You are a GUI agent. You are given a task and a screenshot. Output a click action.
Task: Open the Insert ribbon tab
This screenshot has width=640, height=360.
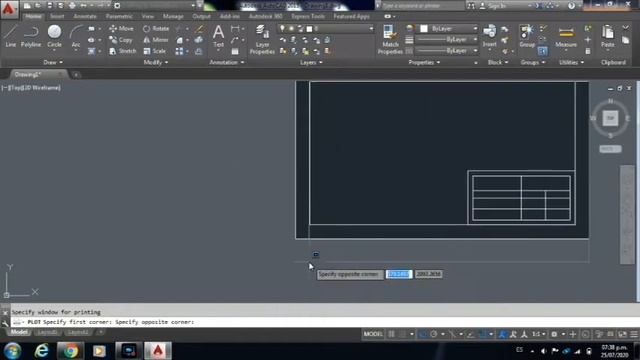[x=57, y=16]
